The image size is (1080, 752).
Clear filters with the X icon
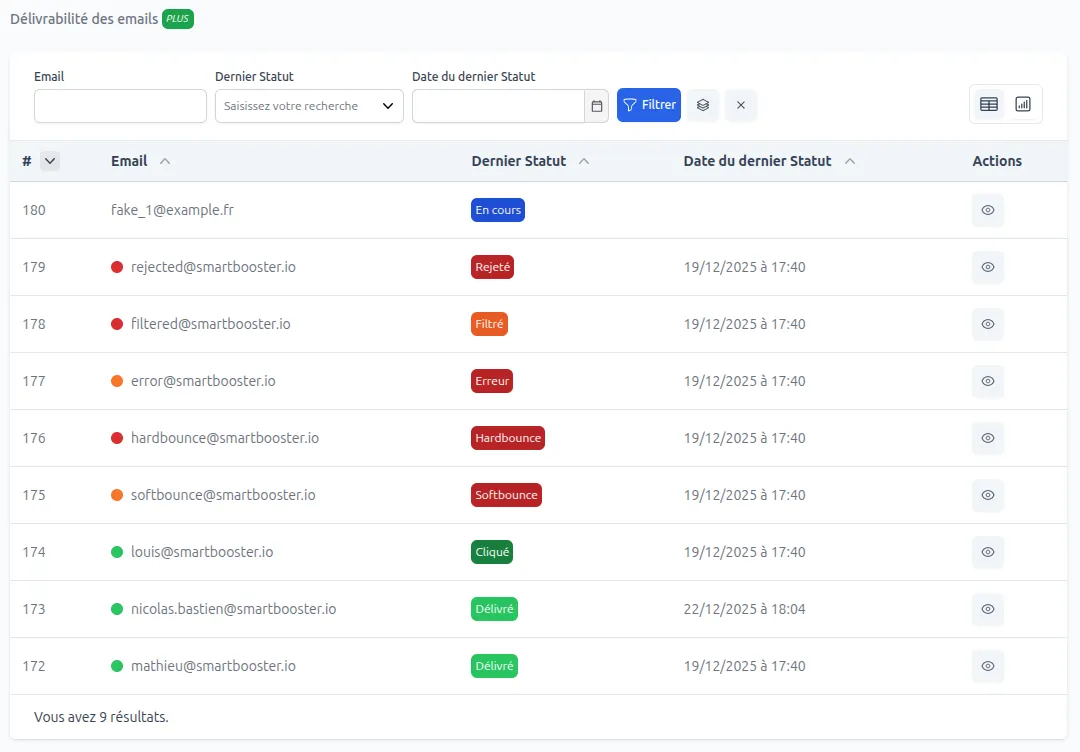tap(741, 105)
